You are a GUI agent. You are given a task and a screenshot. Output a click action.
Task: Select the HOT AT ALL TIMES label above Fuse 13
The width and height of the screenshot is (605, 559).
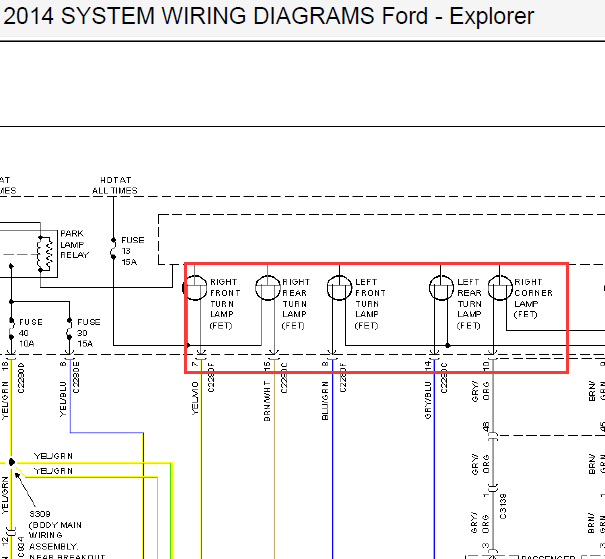(x=115, y=186)
